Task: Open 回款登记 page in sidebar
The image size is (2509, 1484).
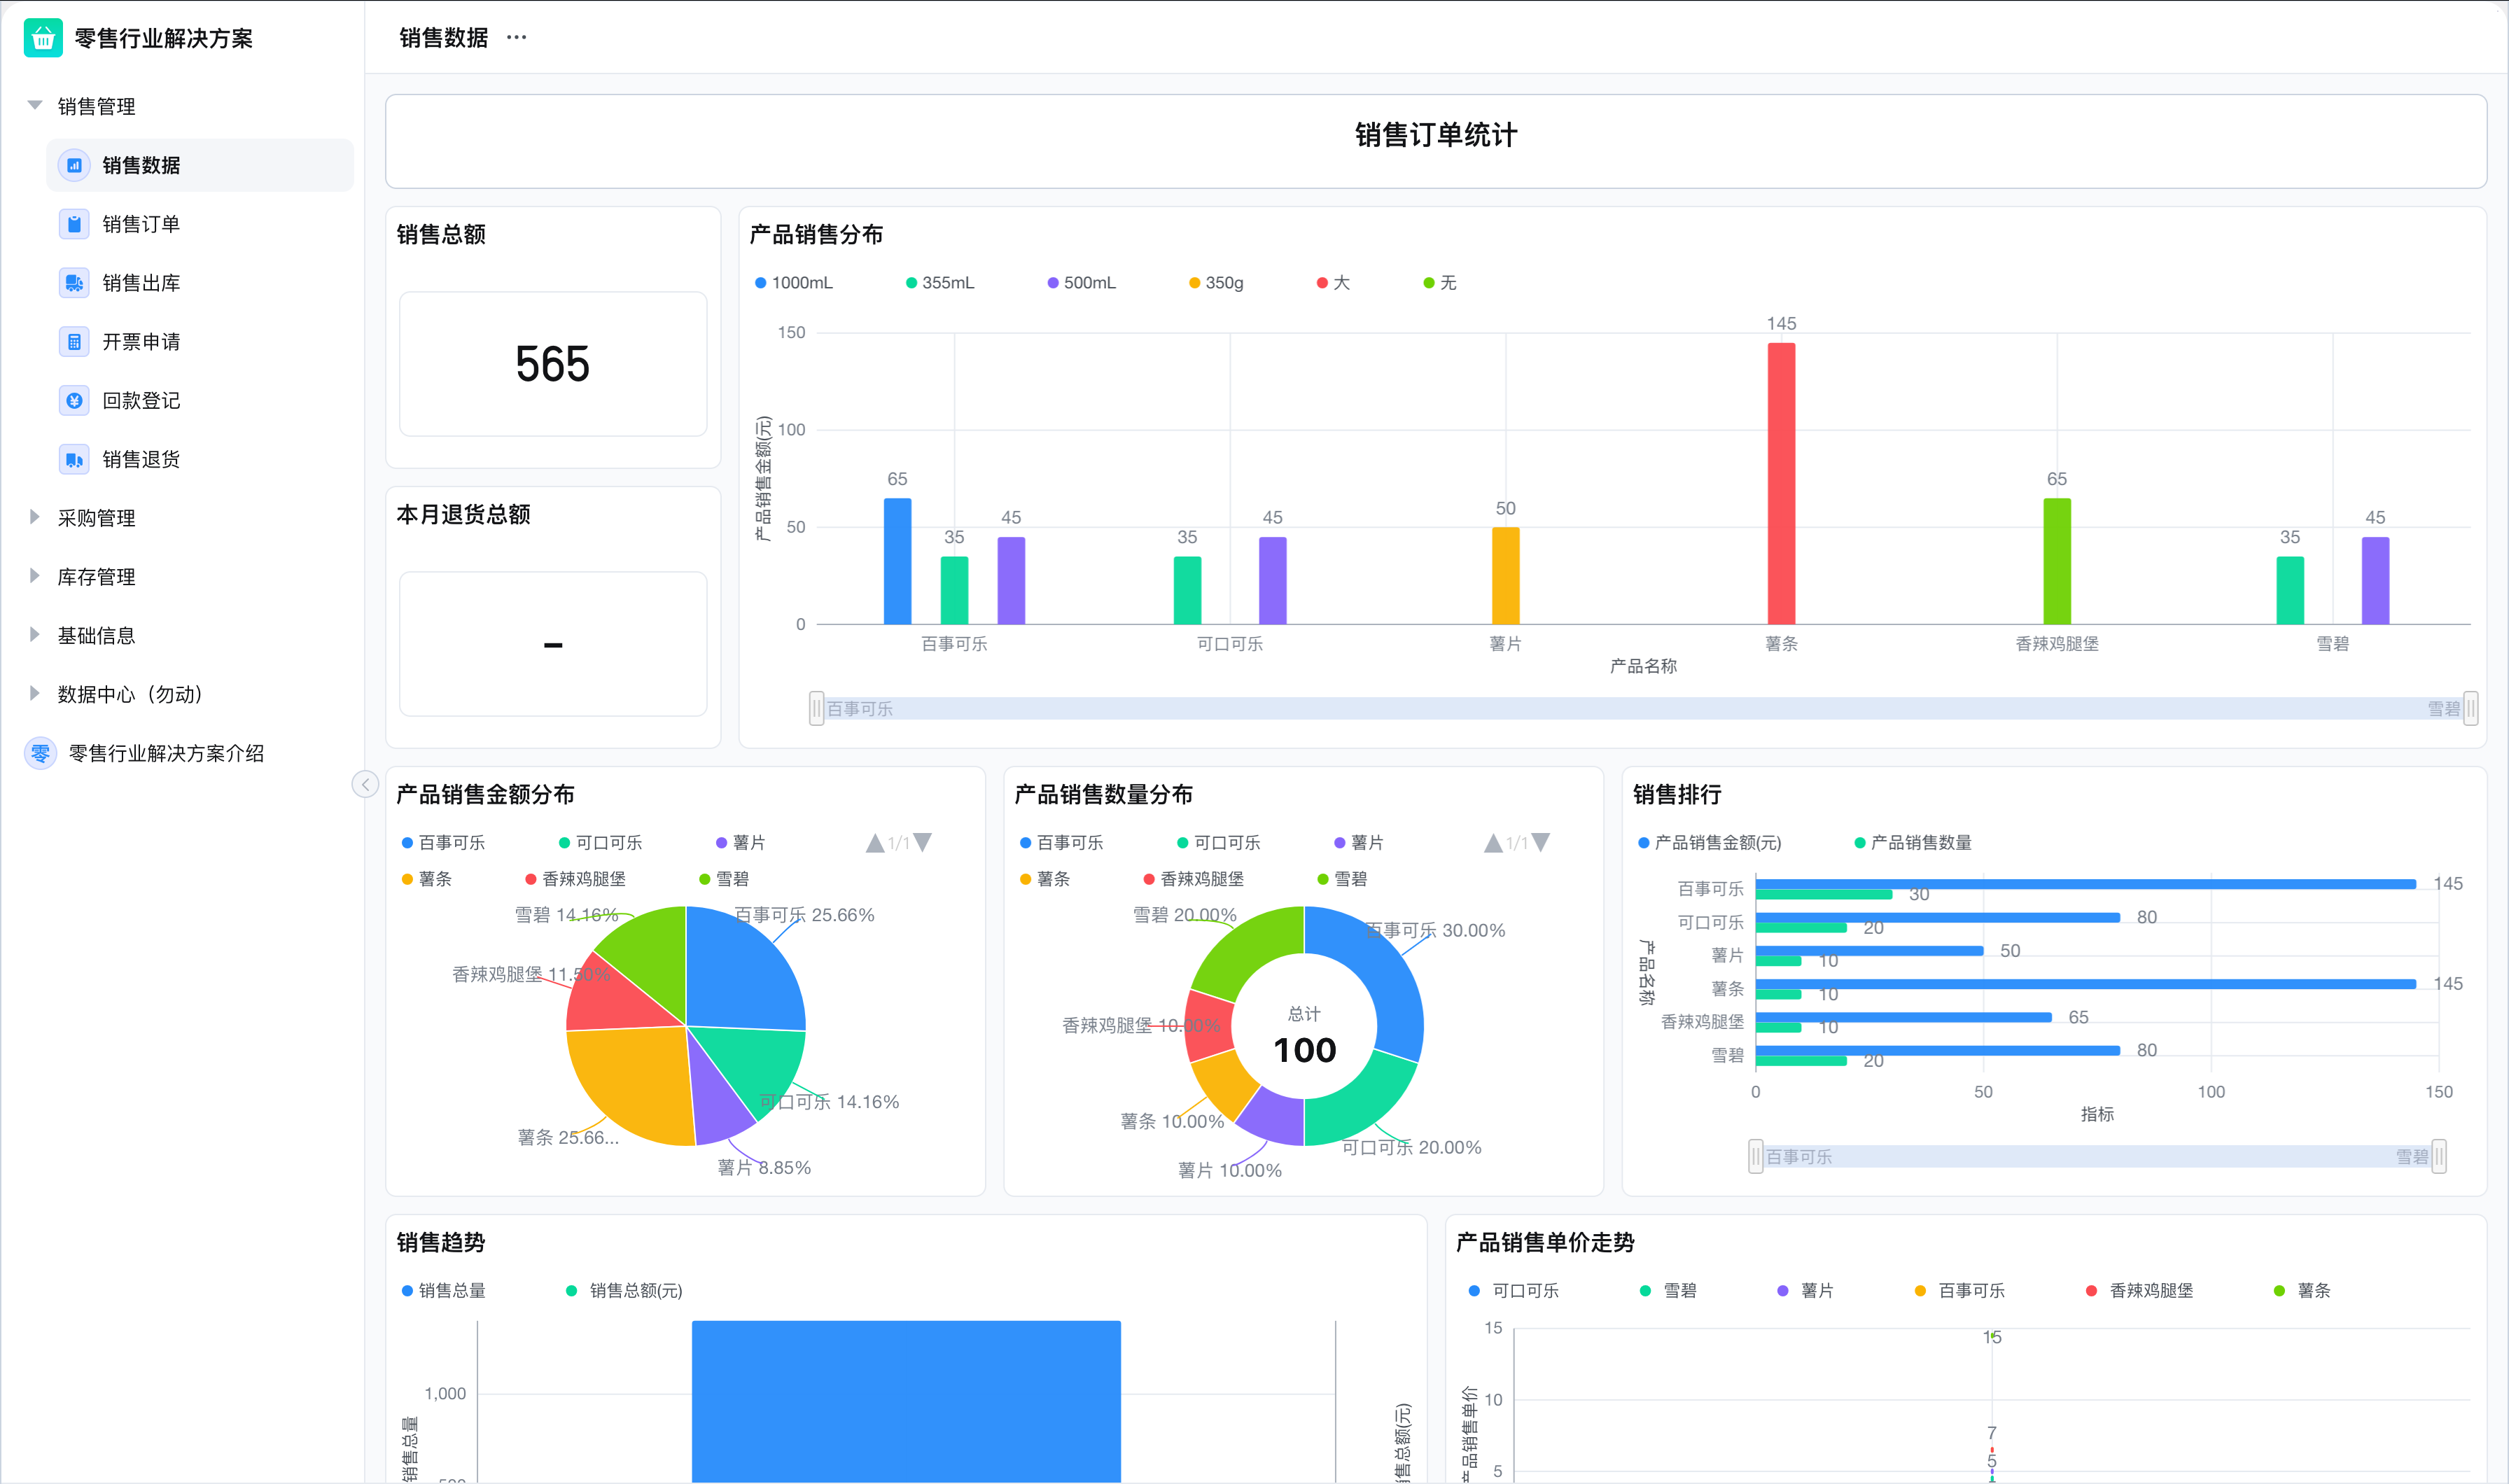Action: (x=200, y=401)
